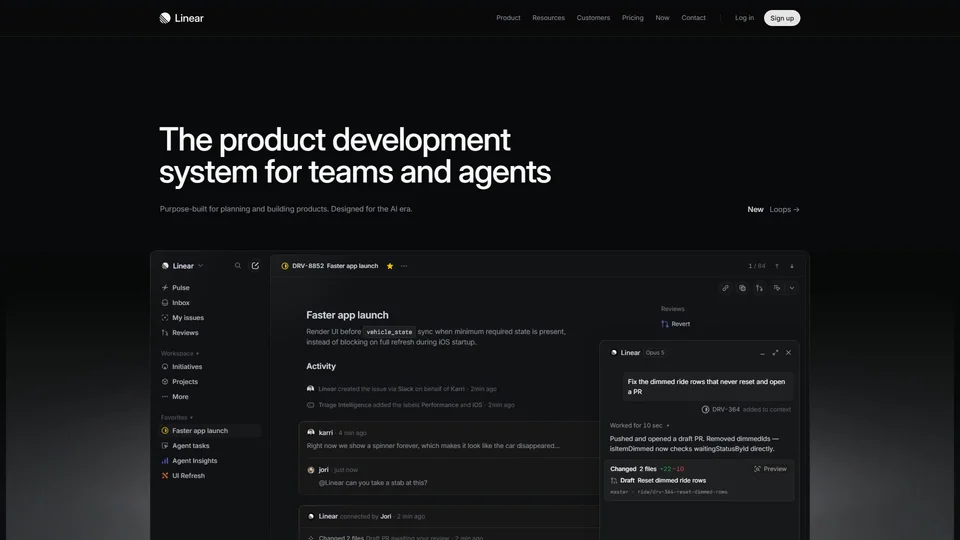Select Faster app launch in Favorites
The image size is (960, 540).
coord(209,430)
